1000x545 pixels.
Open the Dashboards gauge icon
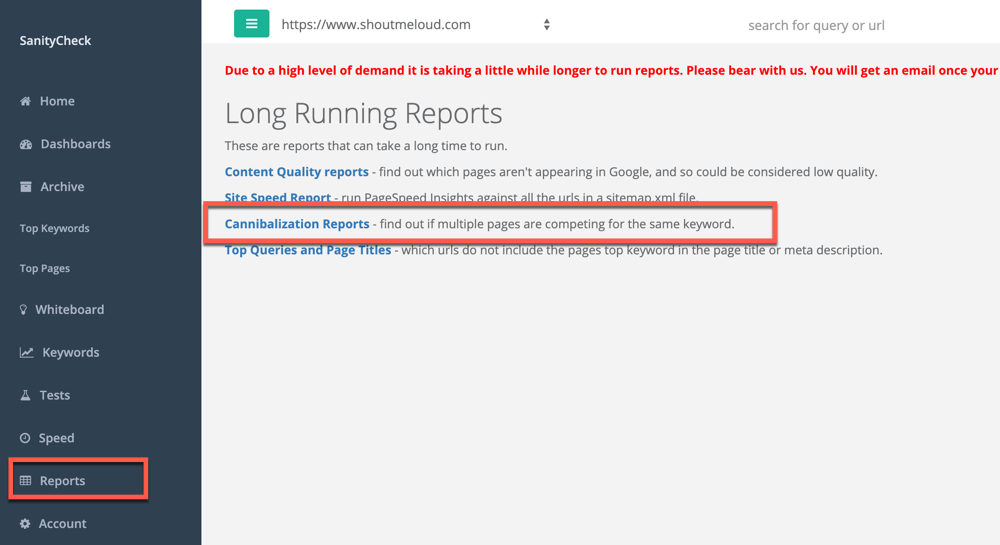point(26,144)
